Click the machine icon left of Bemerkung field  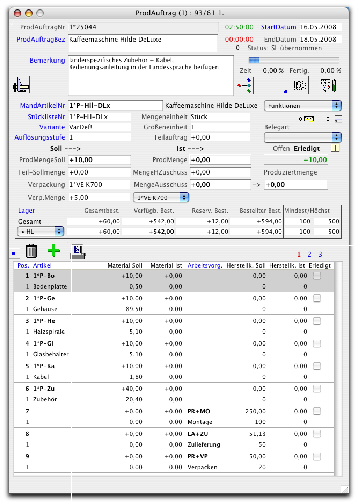pos(22,84)
